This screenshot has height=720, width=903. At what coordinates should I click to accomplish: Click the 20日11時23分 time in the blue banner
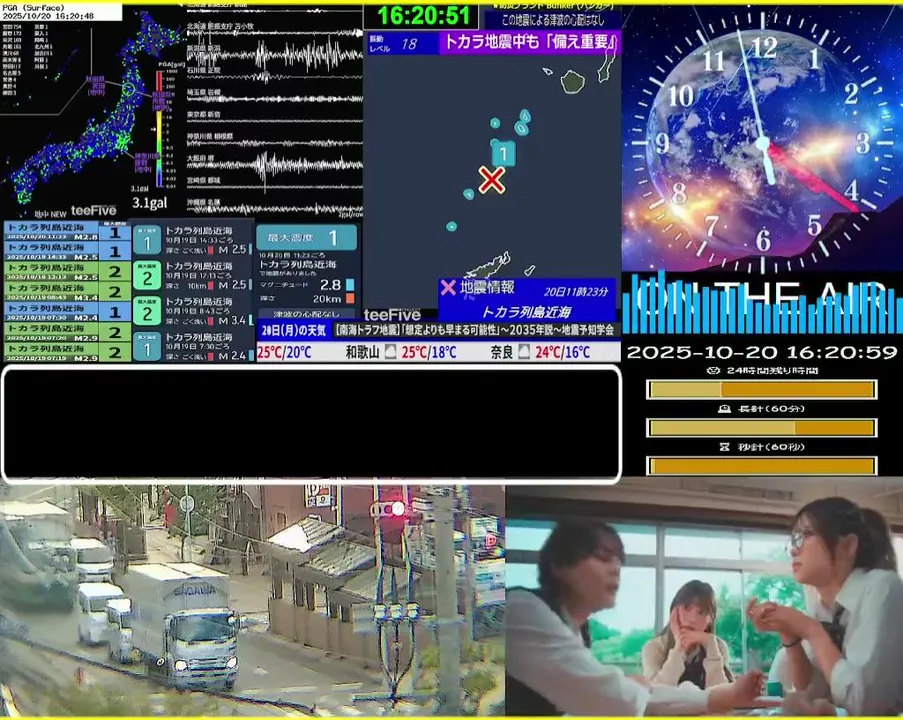click(576, 291)
